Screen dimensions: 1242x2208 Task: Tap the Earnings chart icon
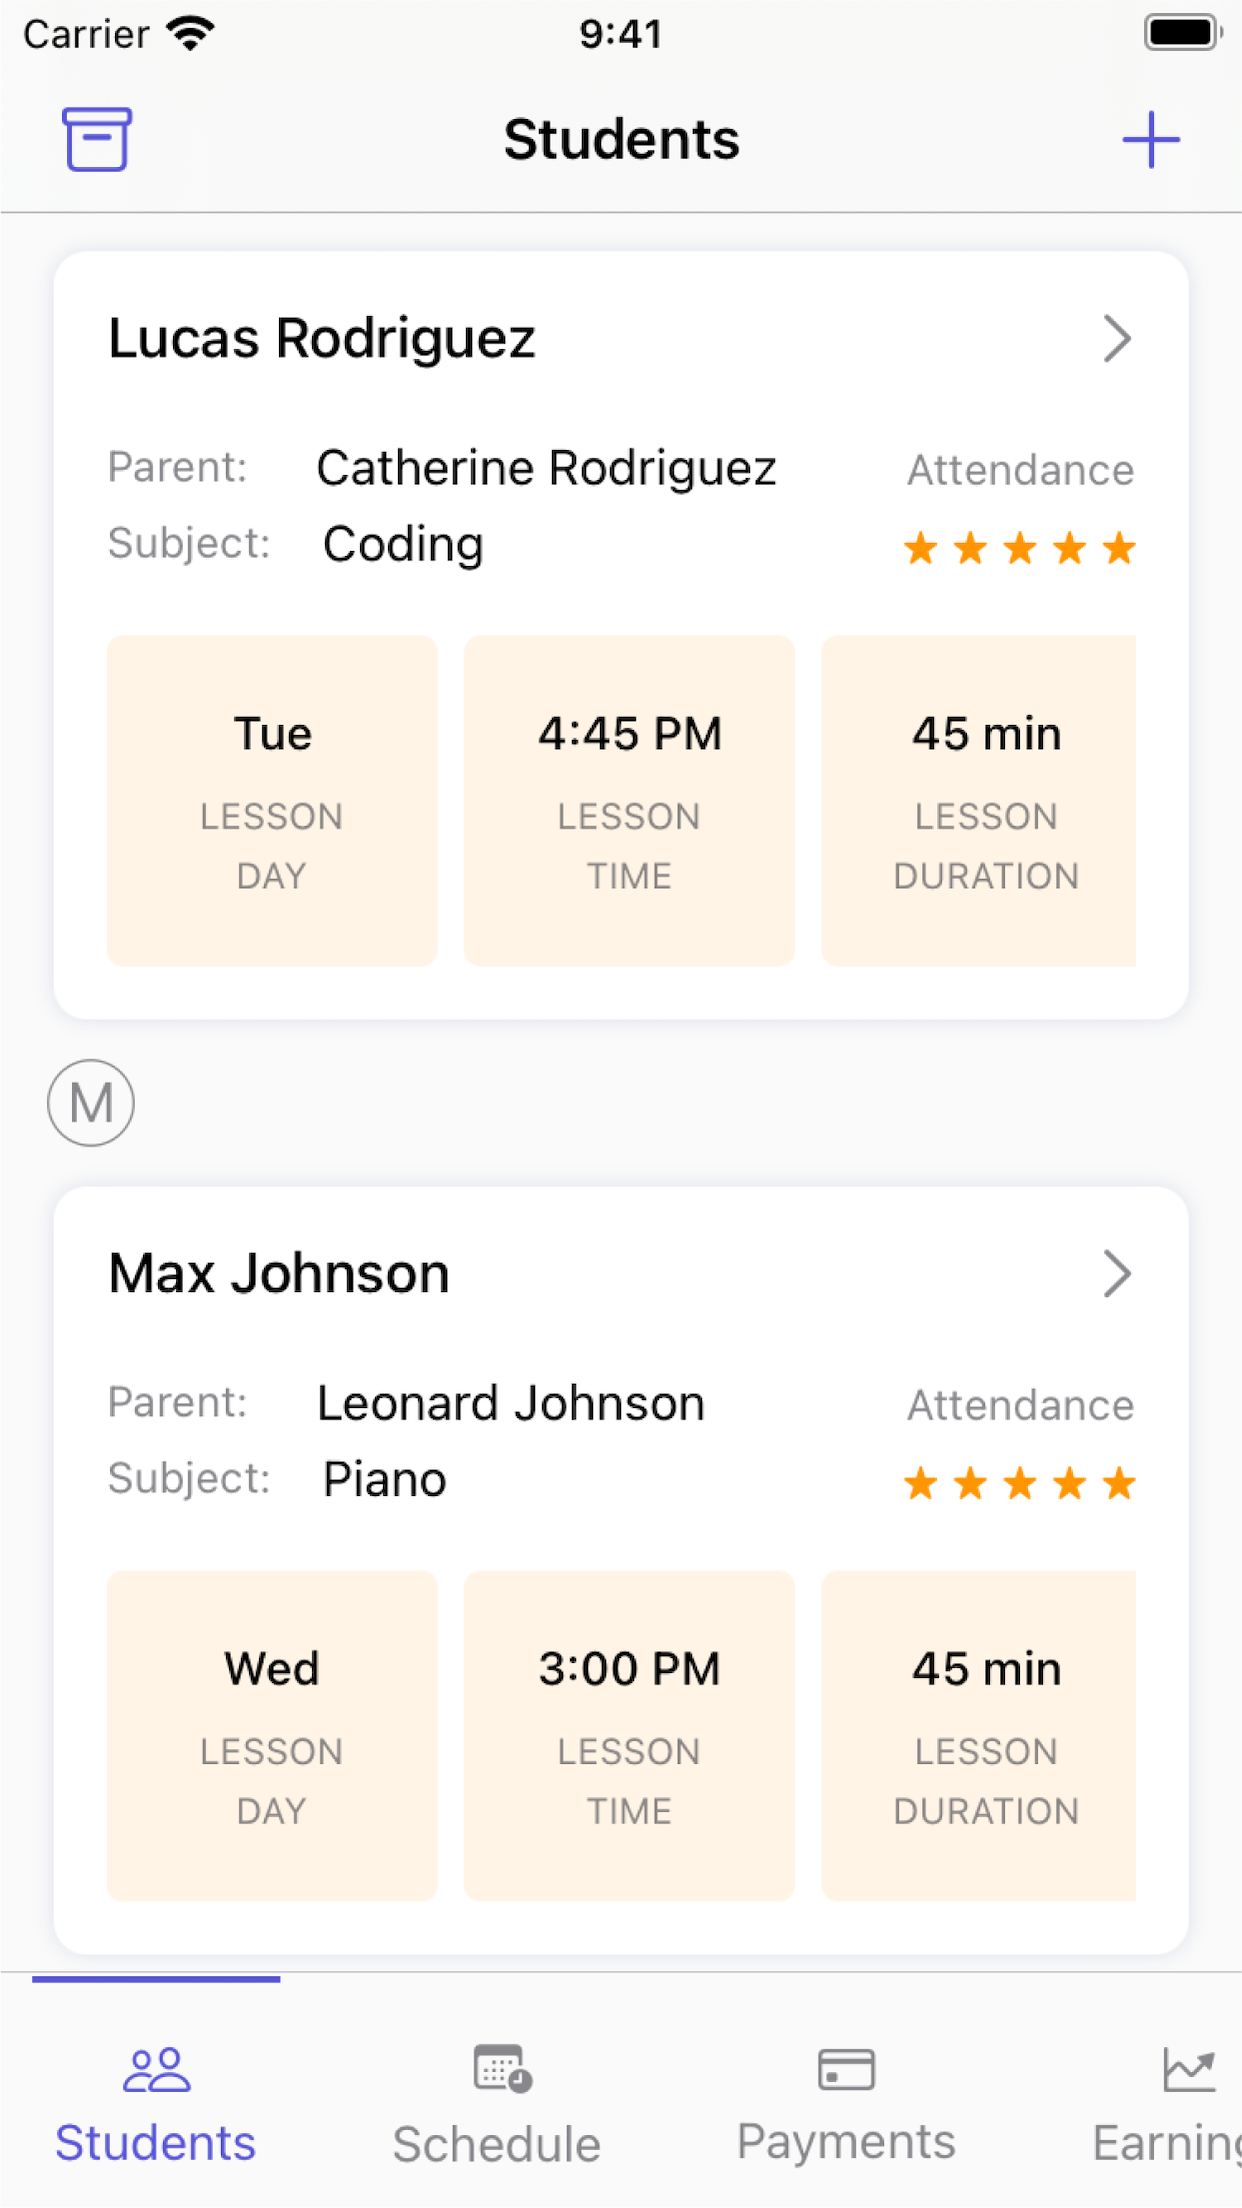1189,2068
